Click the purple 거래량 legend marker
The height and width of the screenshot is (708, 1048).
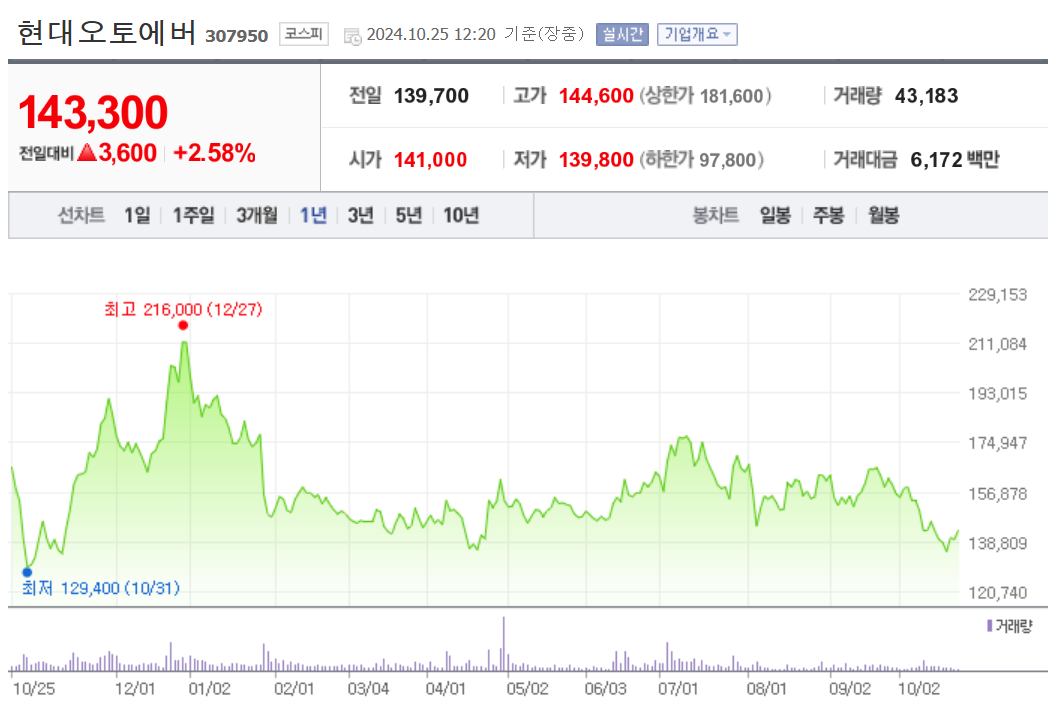[x=989, y=626]
